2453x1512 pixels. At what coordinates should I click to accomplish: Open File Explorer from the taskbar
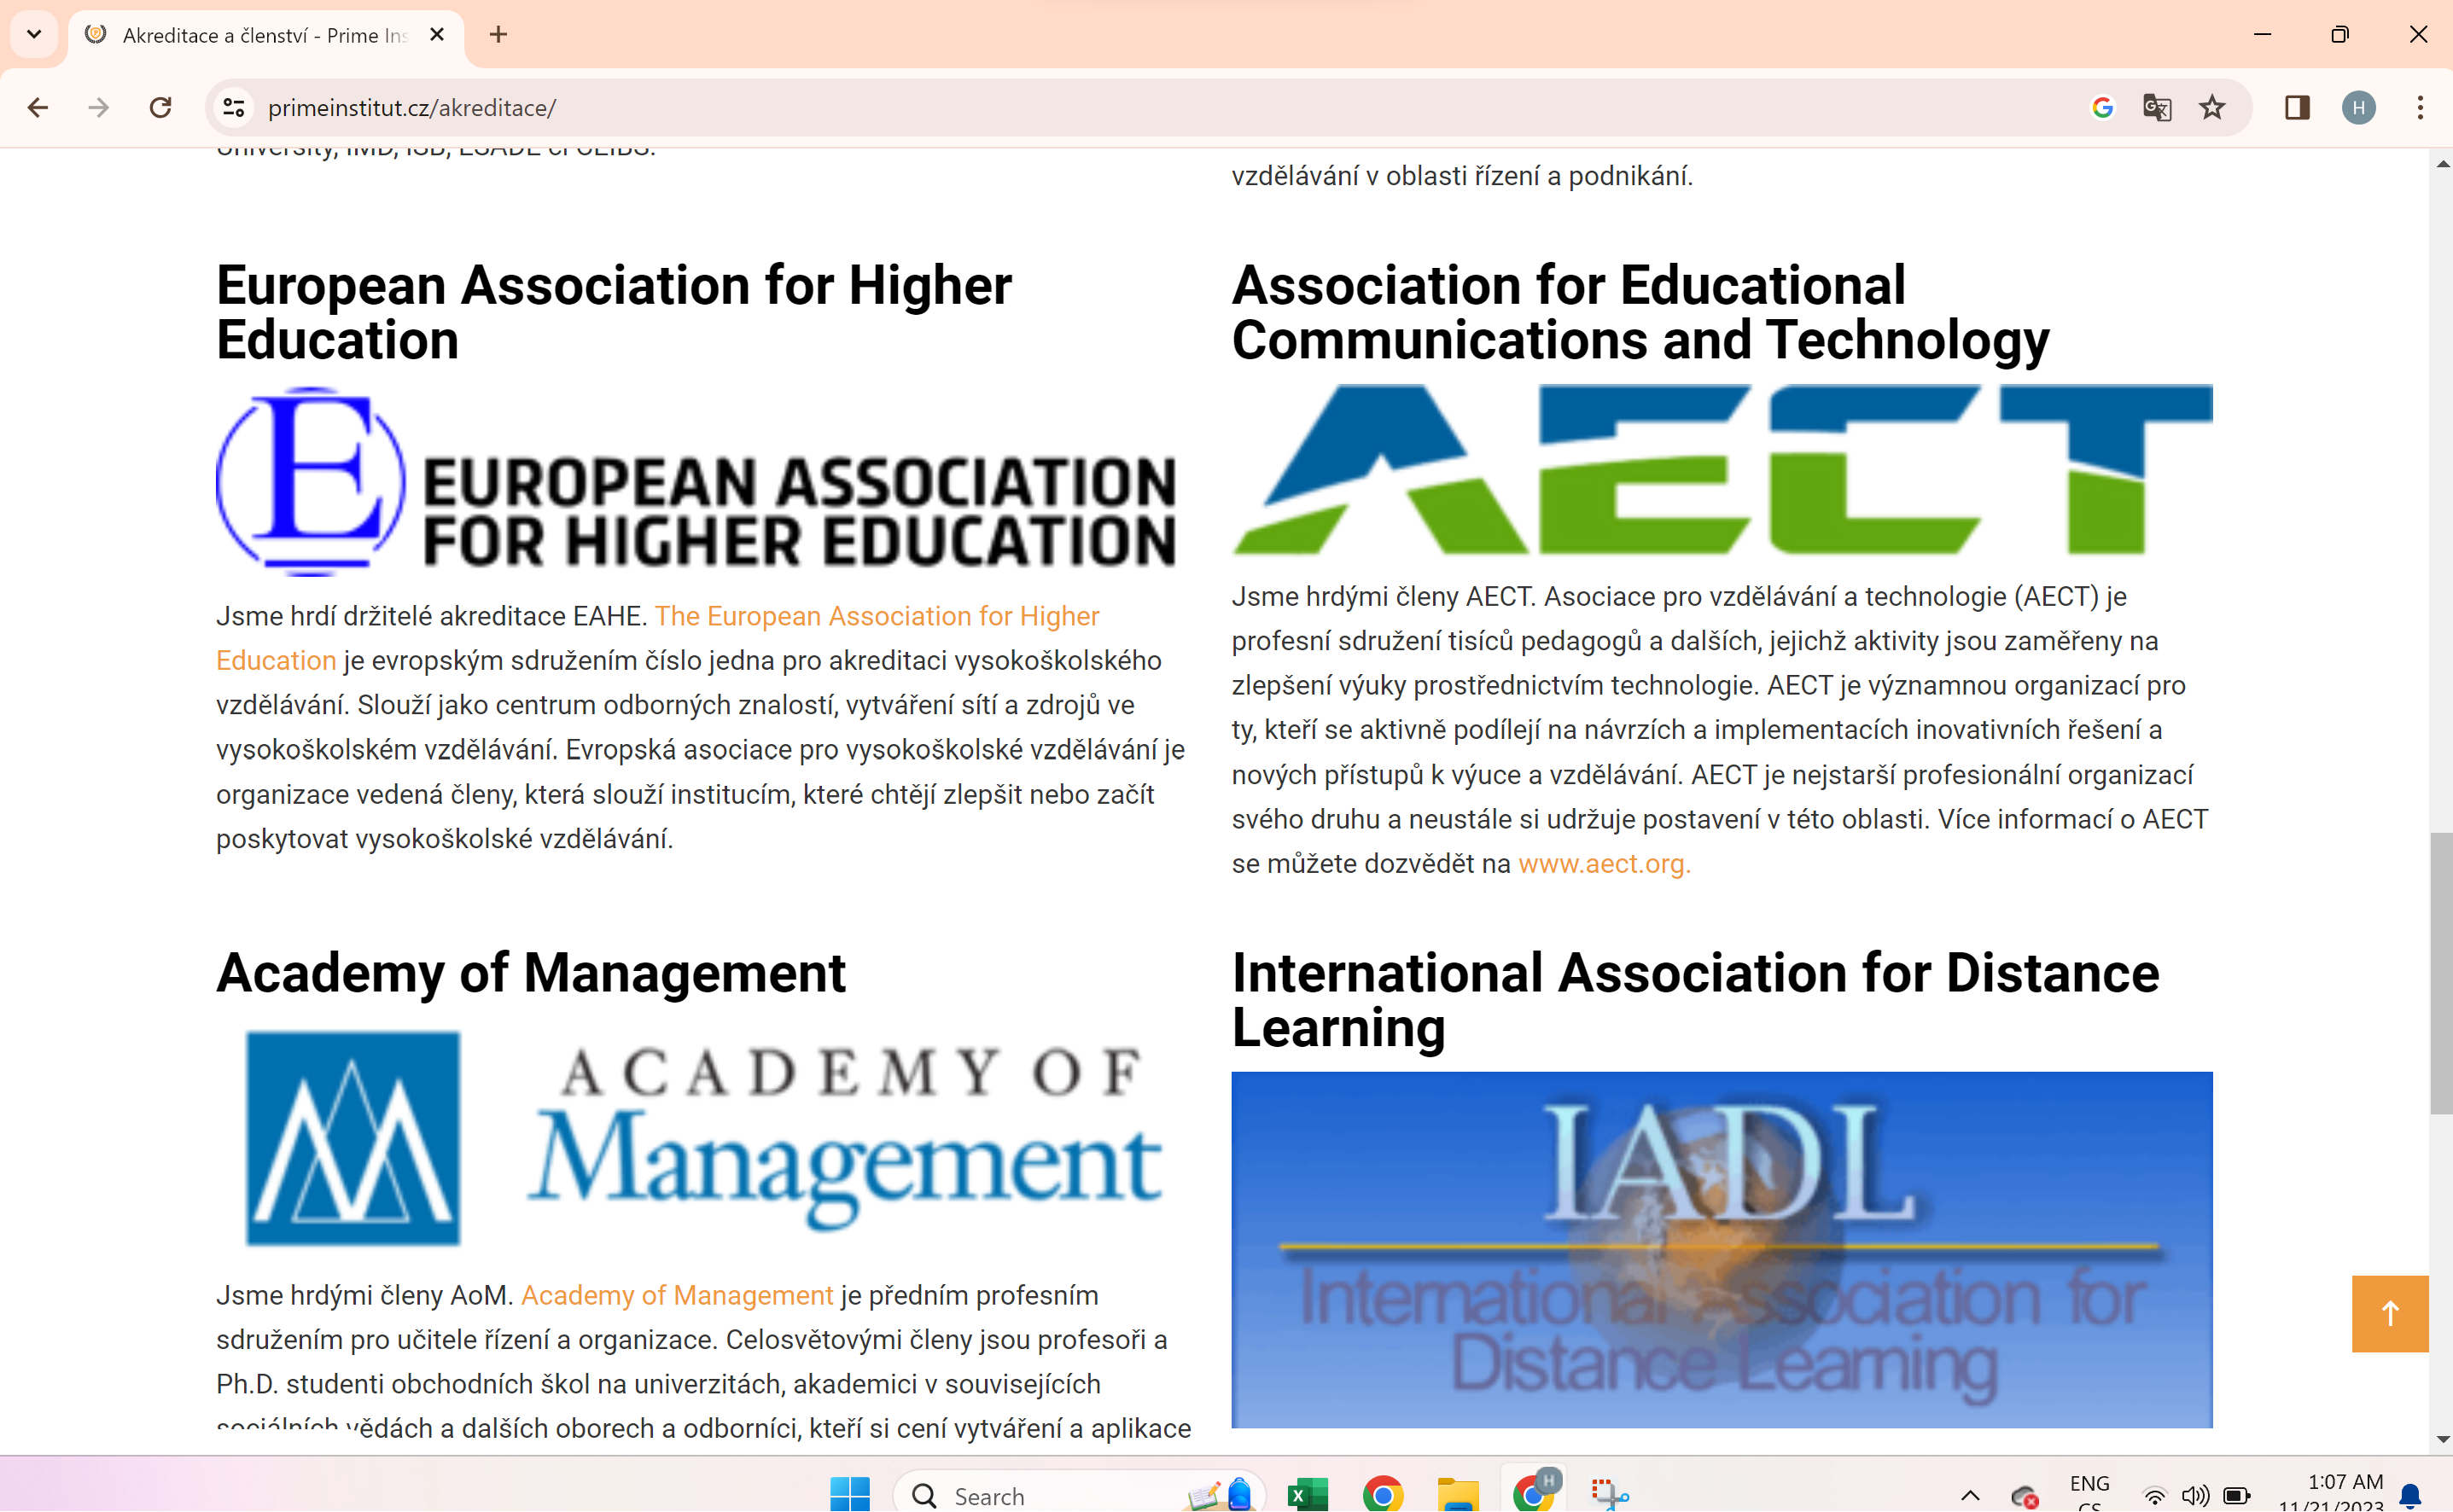click(x=1458, y=1494)
